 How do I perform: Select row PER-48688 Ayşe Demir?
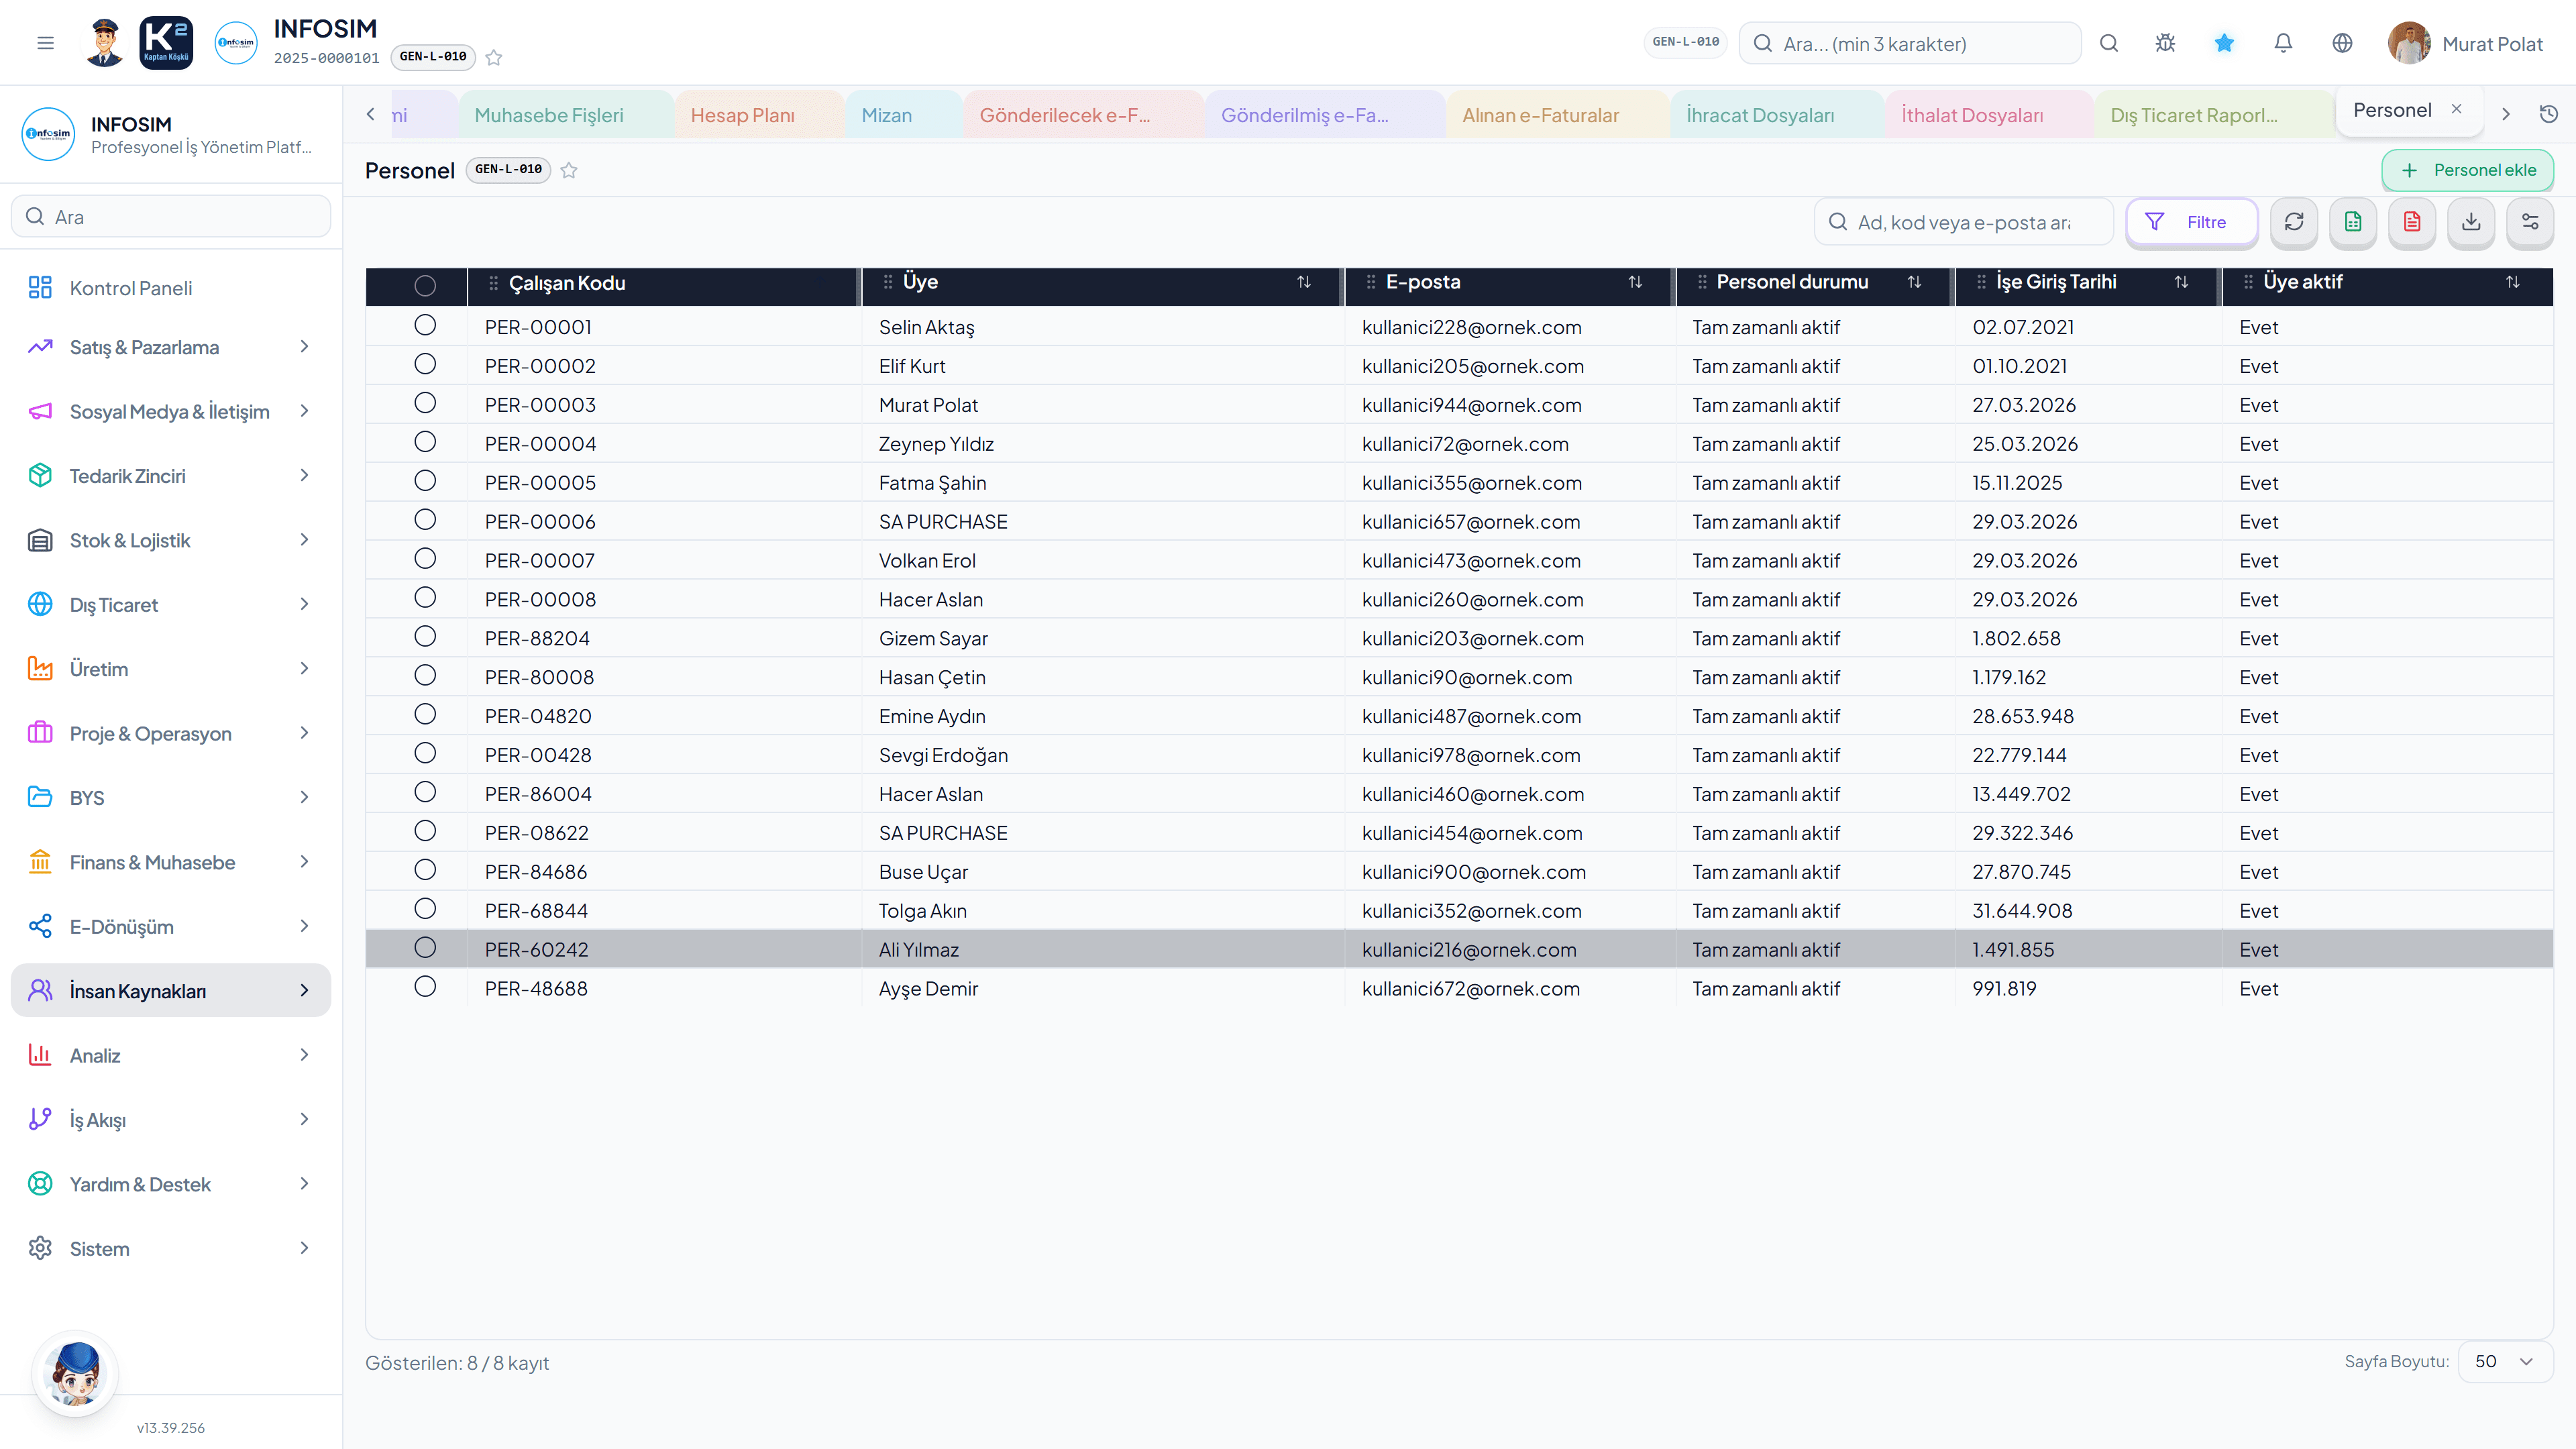425,986
